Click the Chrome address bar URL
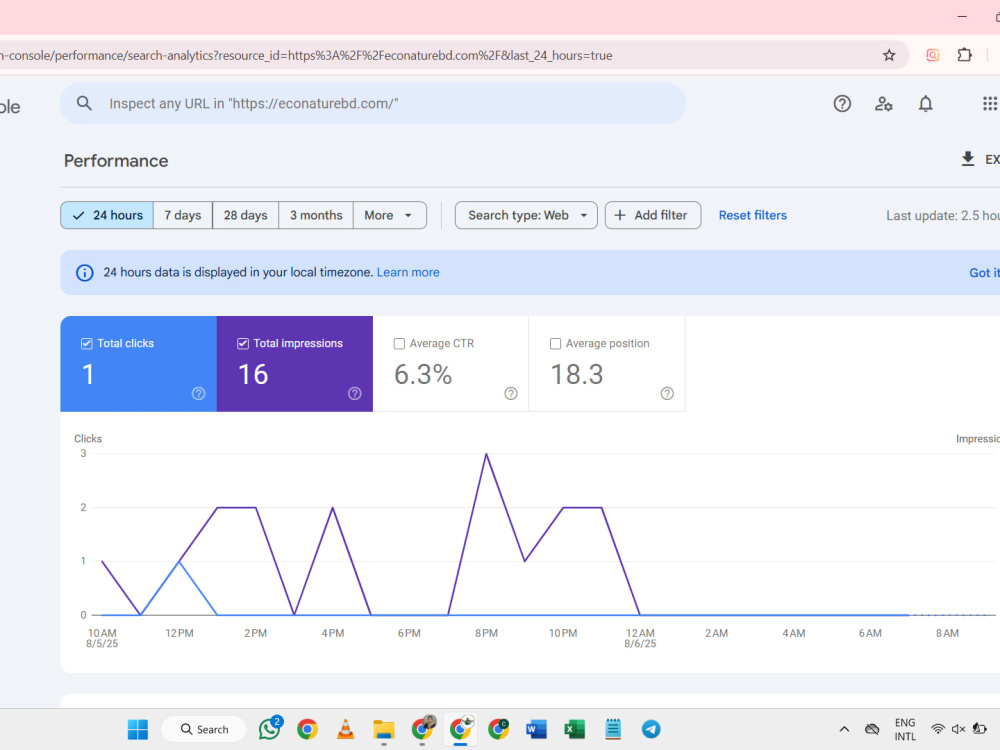The width and height of the screenshot is (1000, 750). (306, 55)
